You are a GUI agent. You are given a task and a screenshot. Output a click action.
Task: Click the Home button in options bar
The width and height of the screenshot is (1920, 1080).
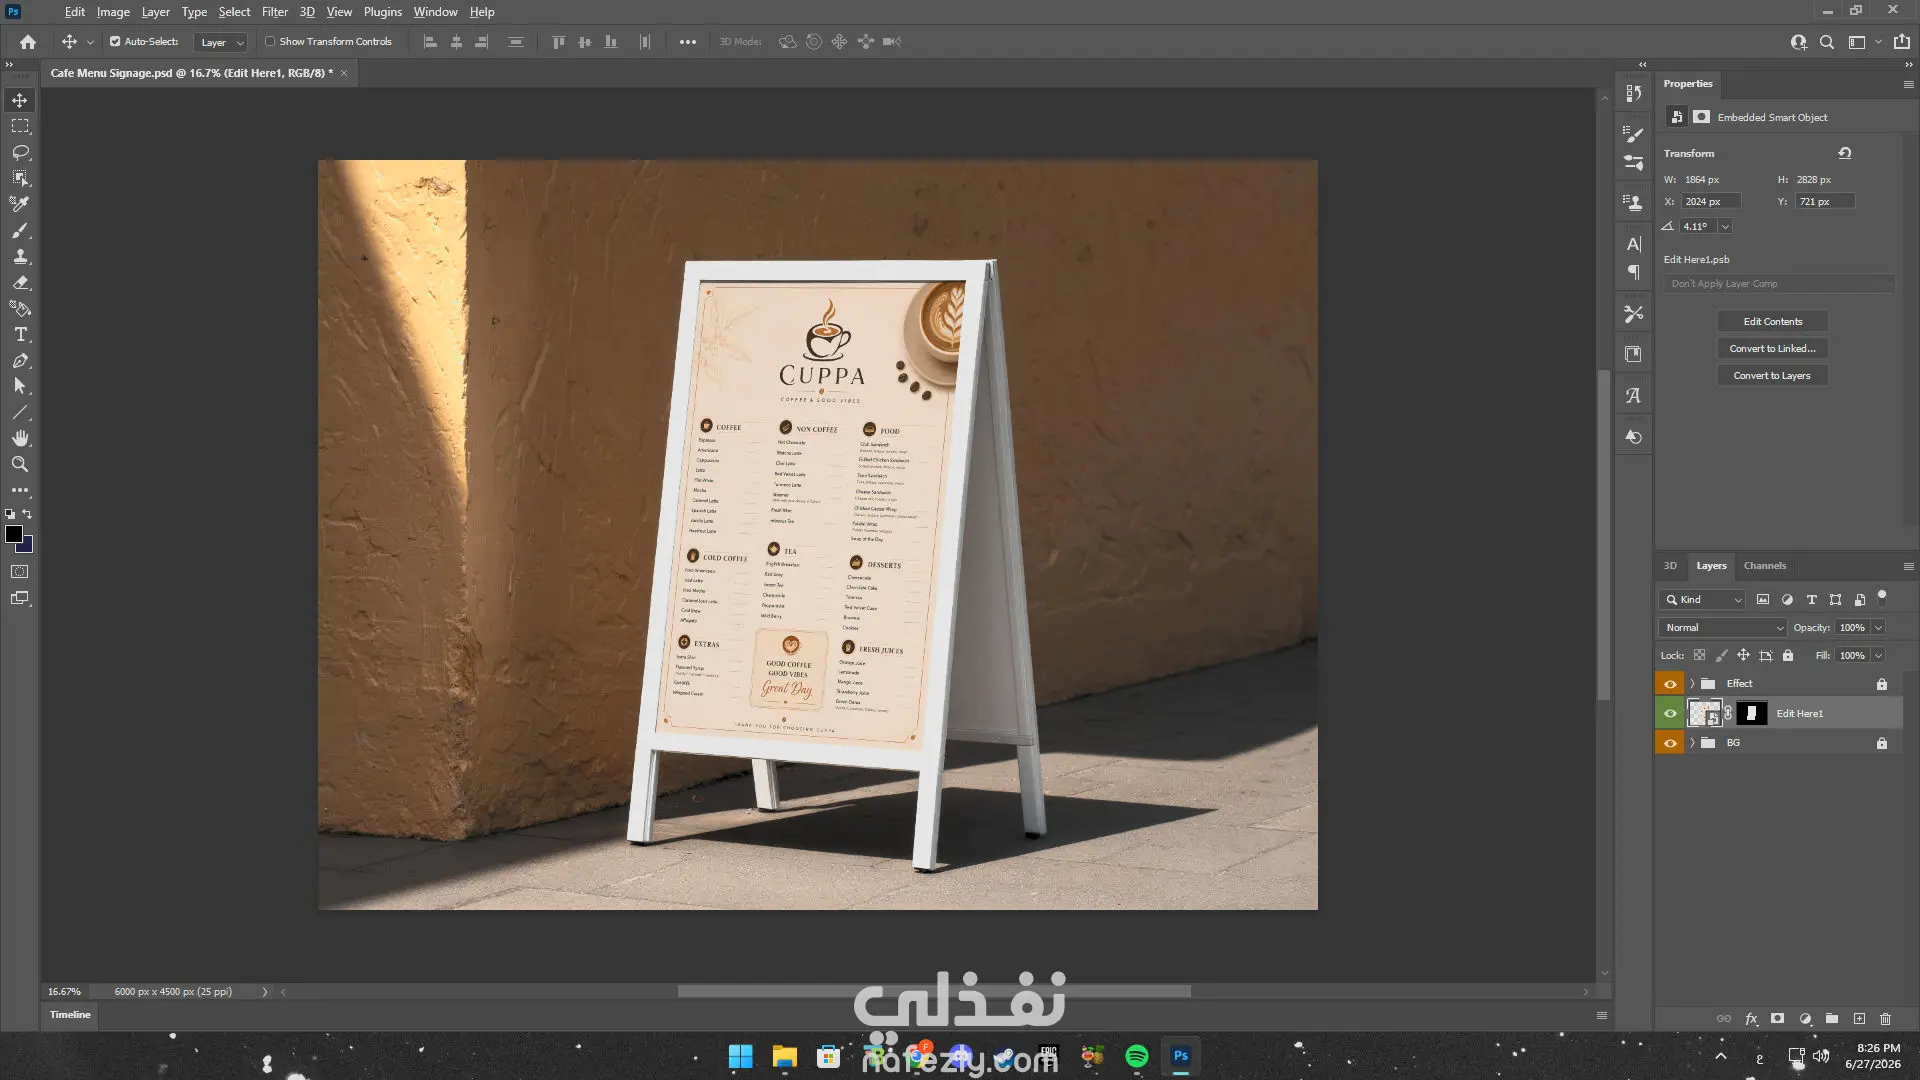[x=28, y=42]
